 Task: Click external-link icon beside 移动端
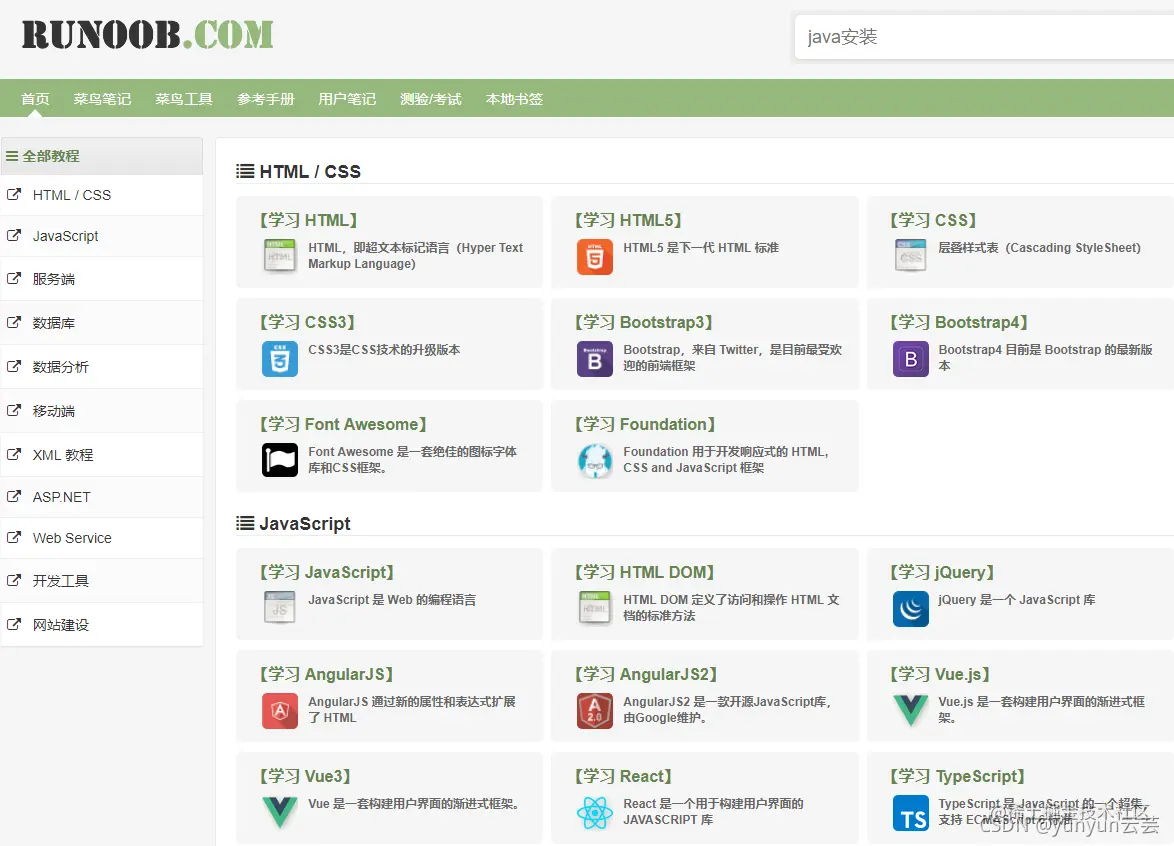tap(13, 410)
